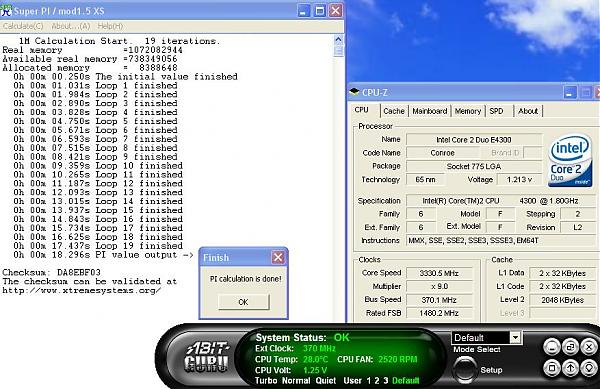Image resolution: width=600 pixels, height=389 pixels.
Task: Select Normal mode in Guru panel
Action: [x=296, y=381]
